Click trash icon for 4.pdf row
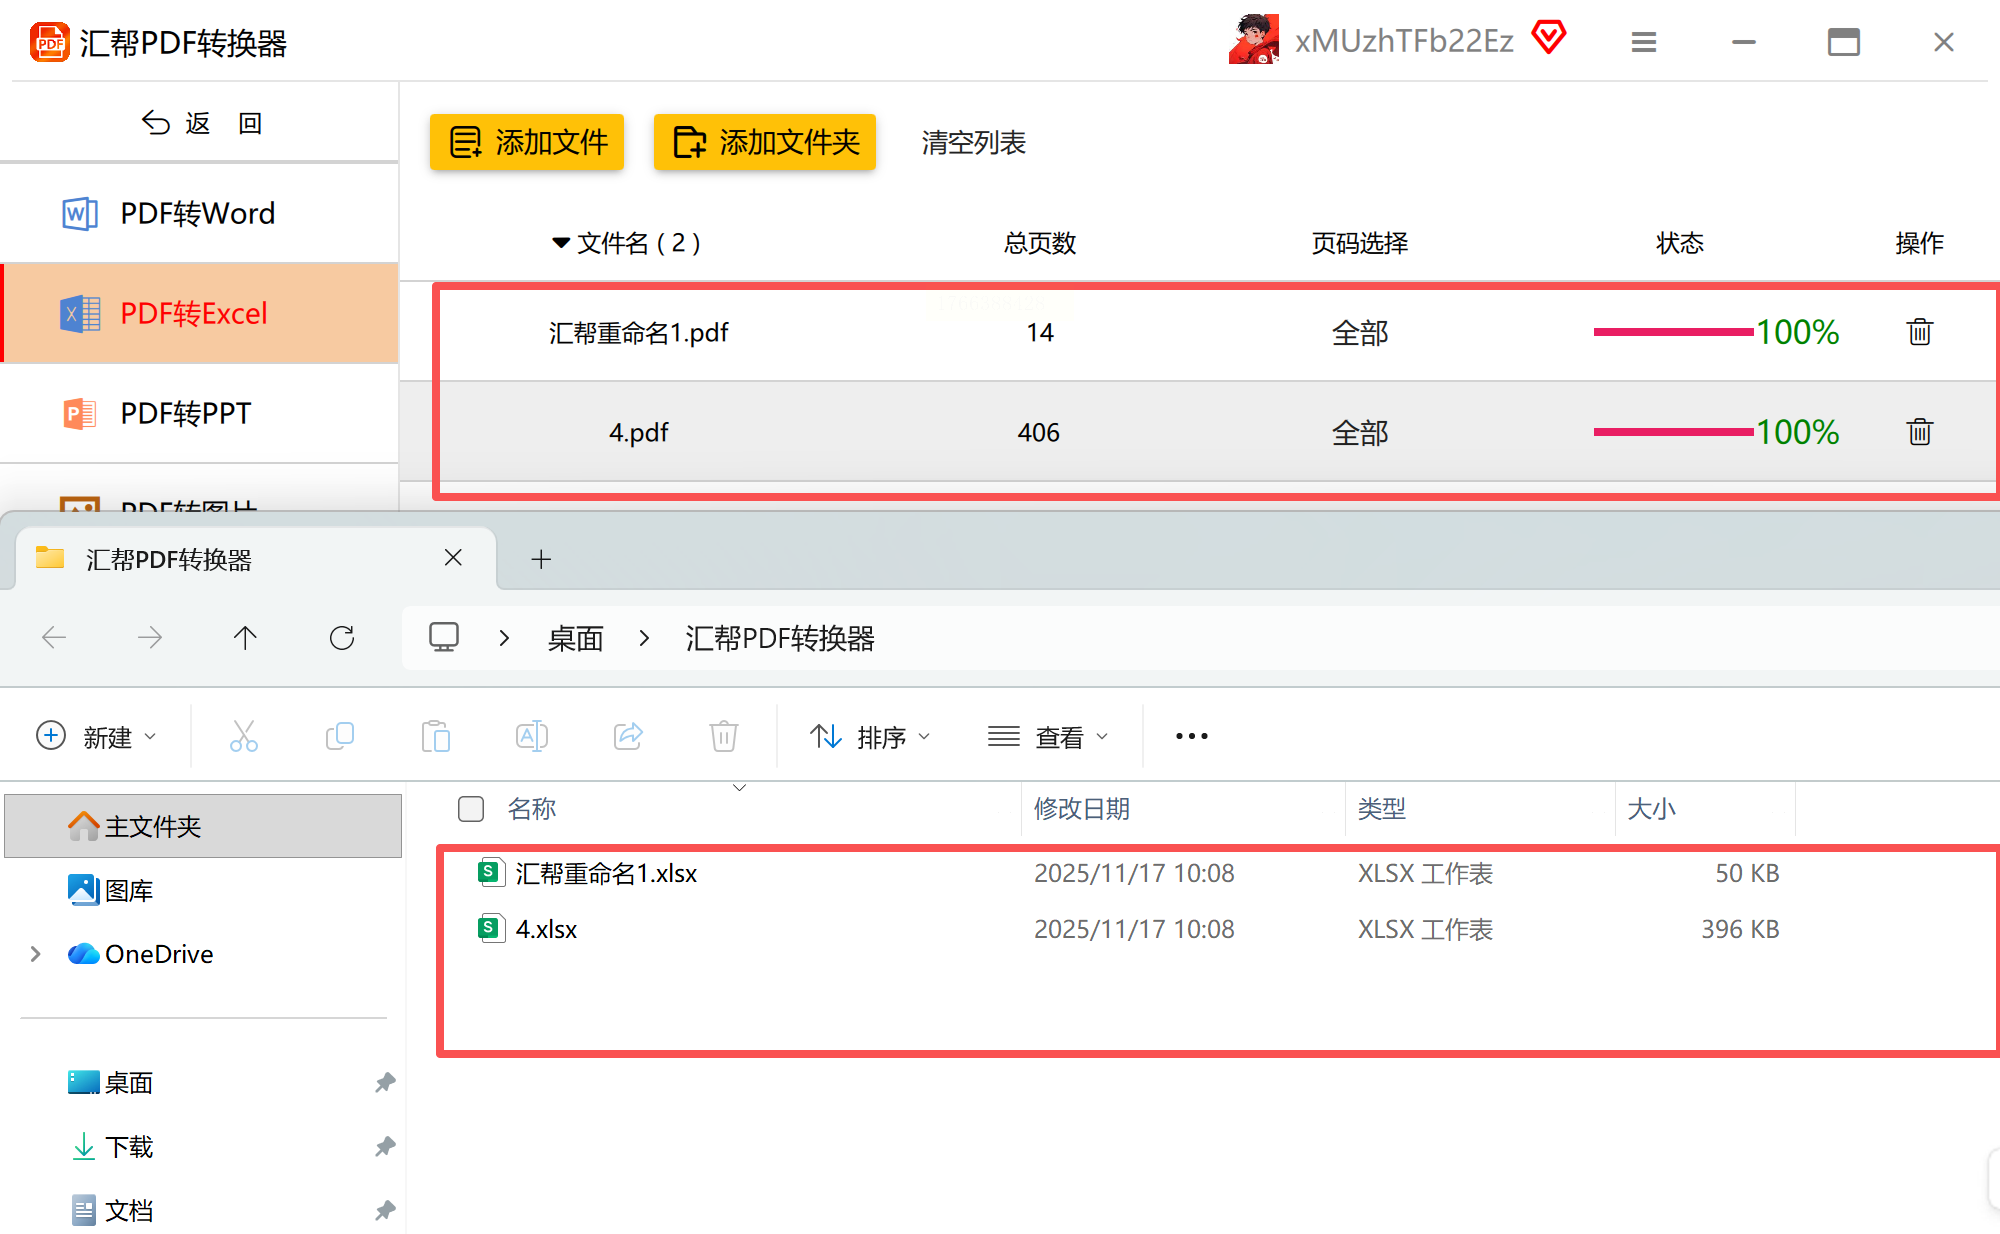The width and height of the screenshot is (2000, 1234). [1919, 432]
